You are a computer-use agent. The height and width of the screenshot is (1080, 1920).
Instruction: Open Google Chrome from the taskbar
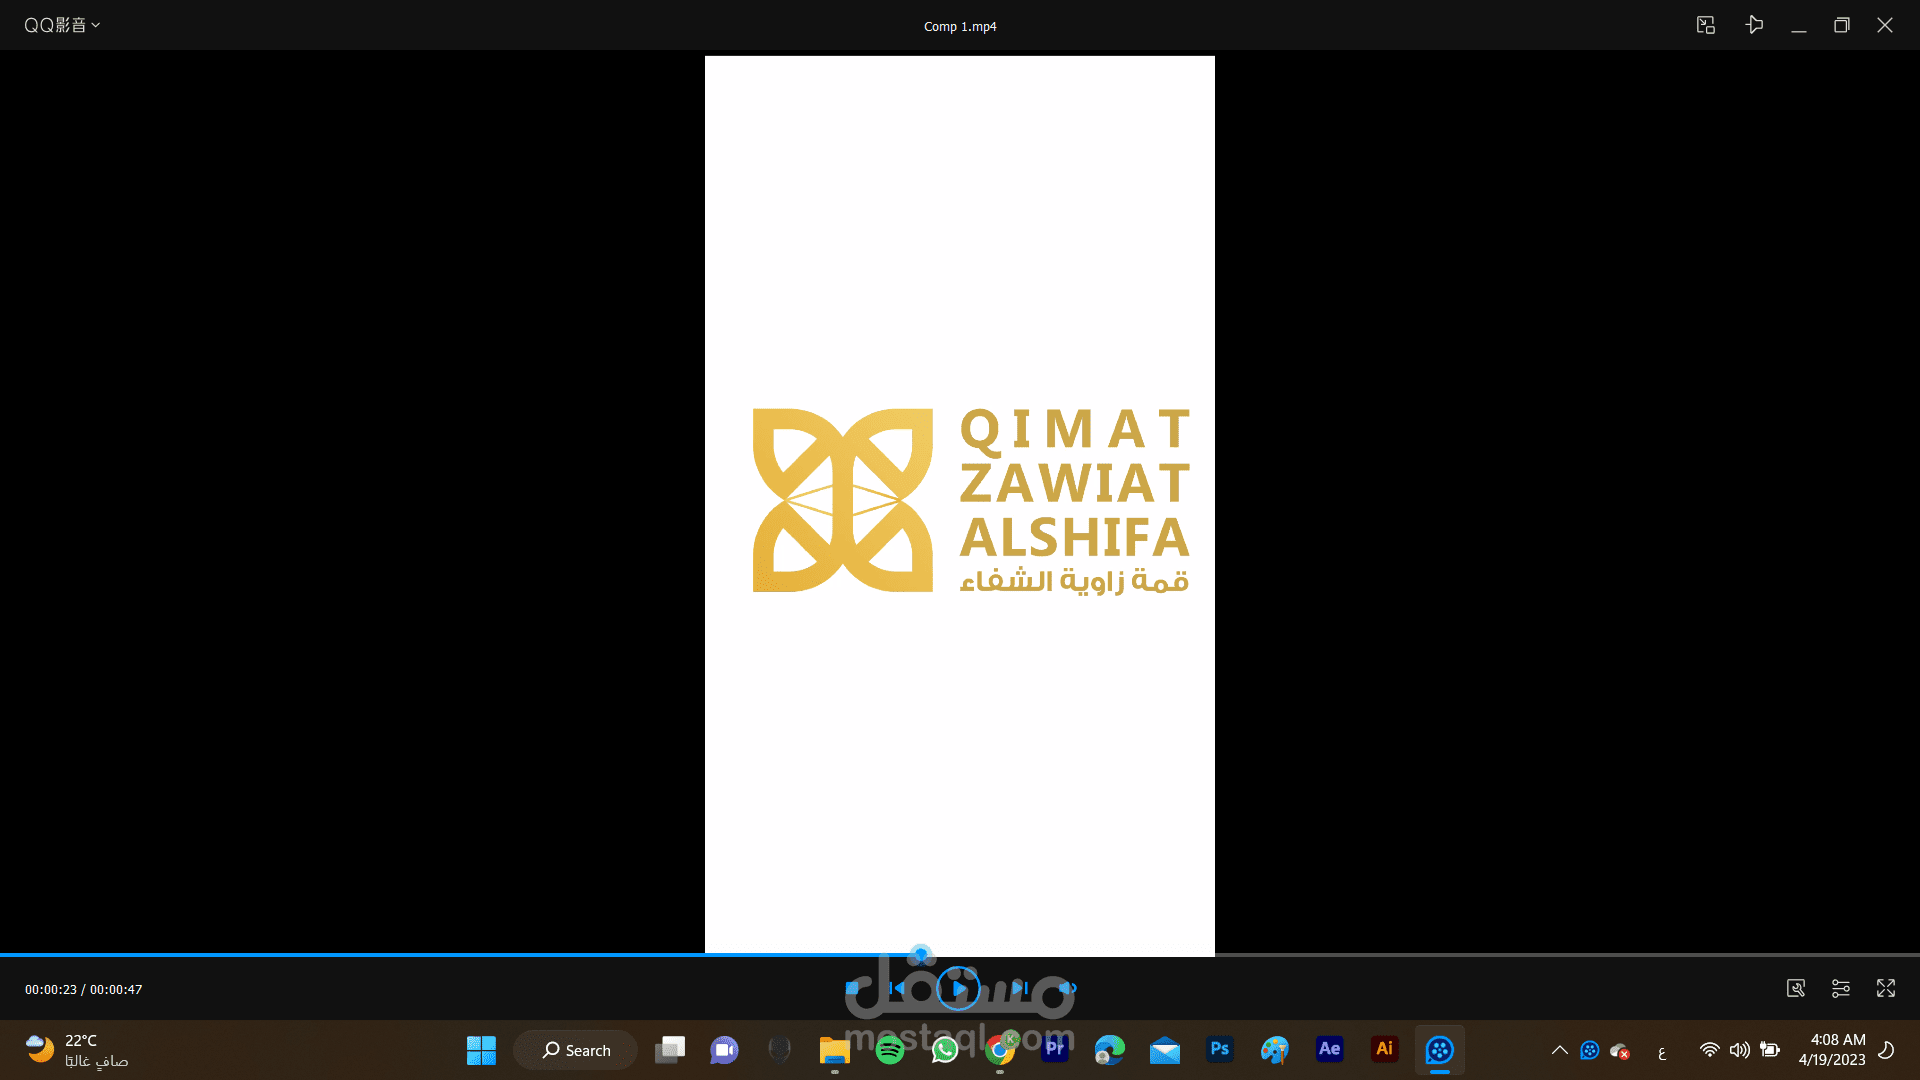[x=1000, y=1050]
